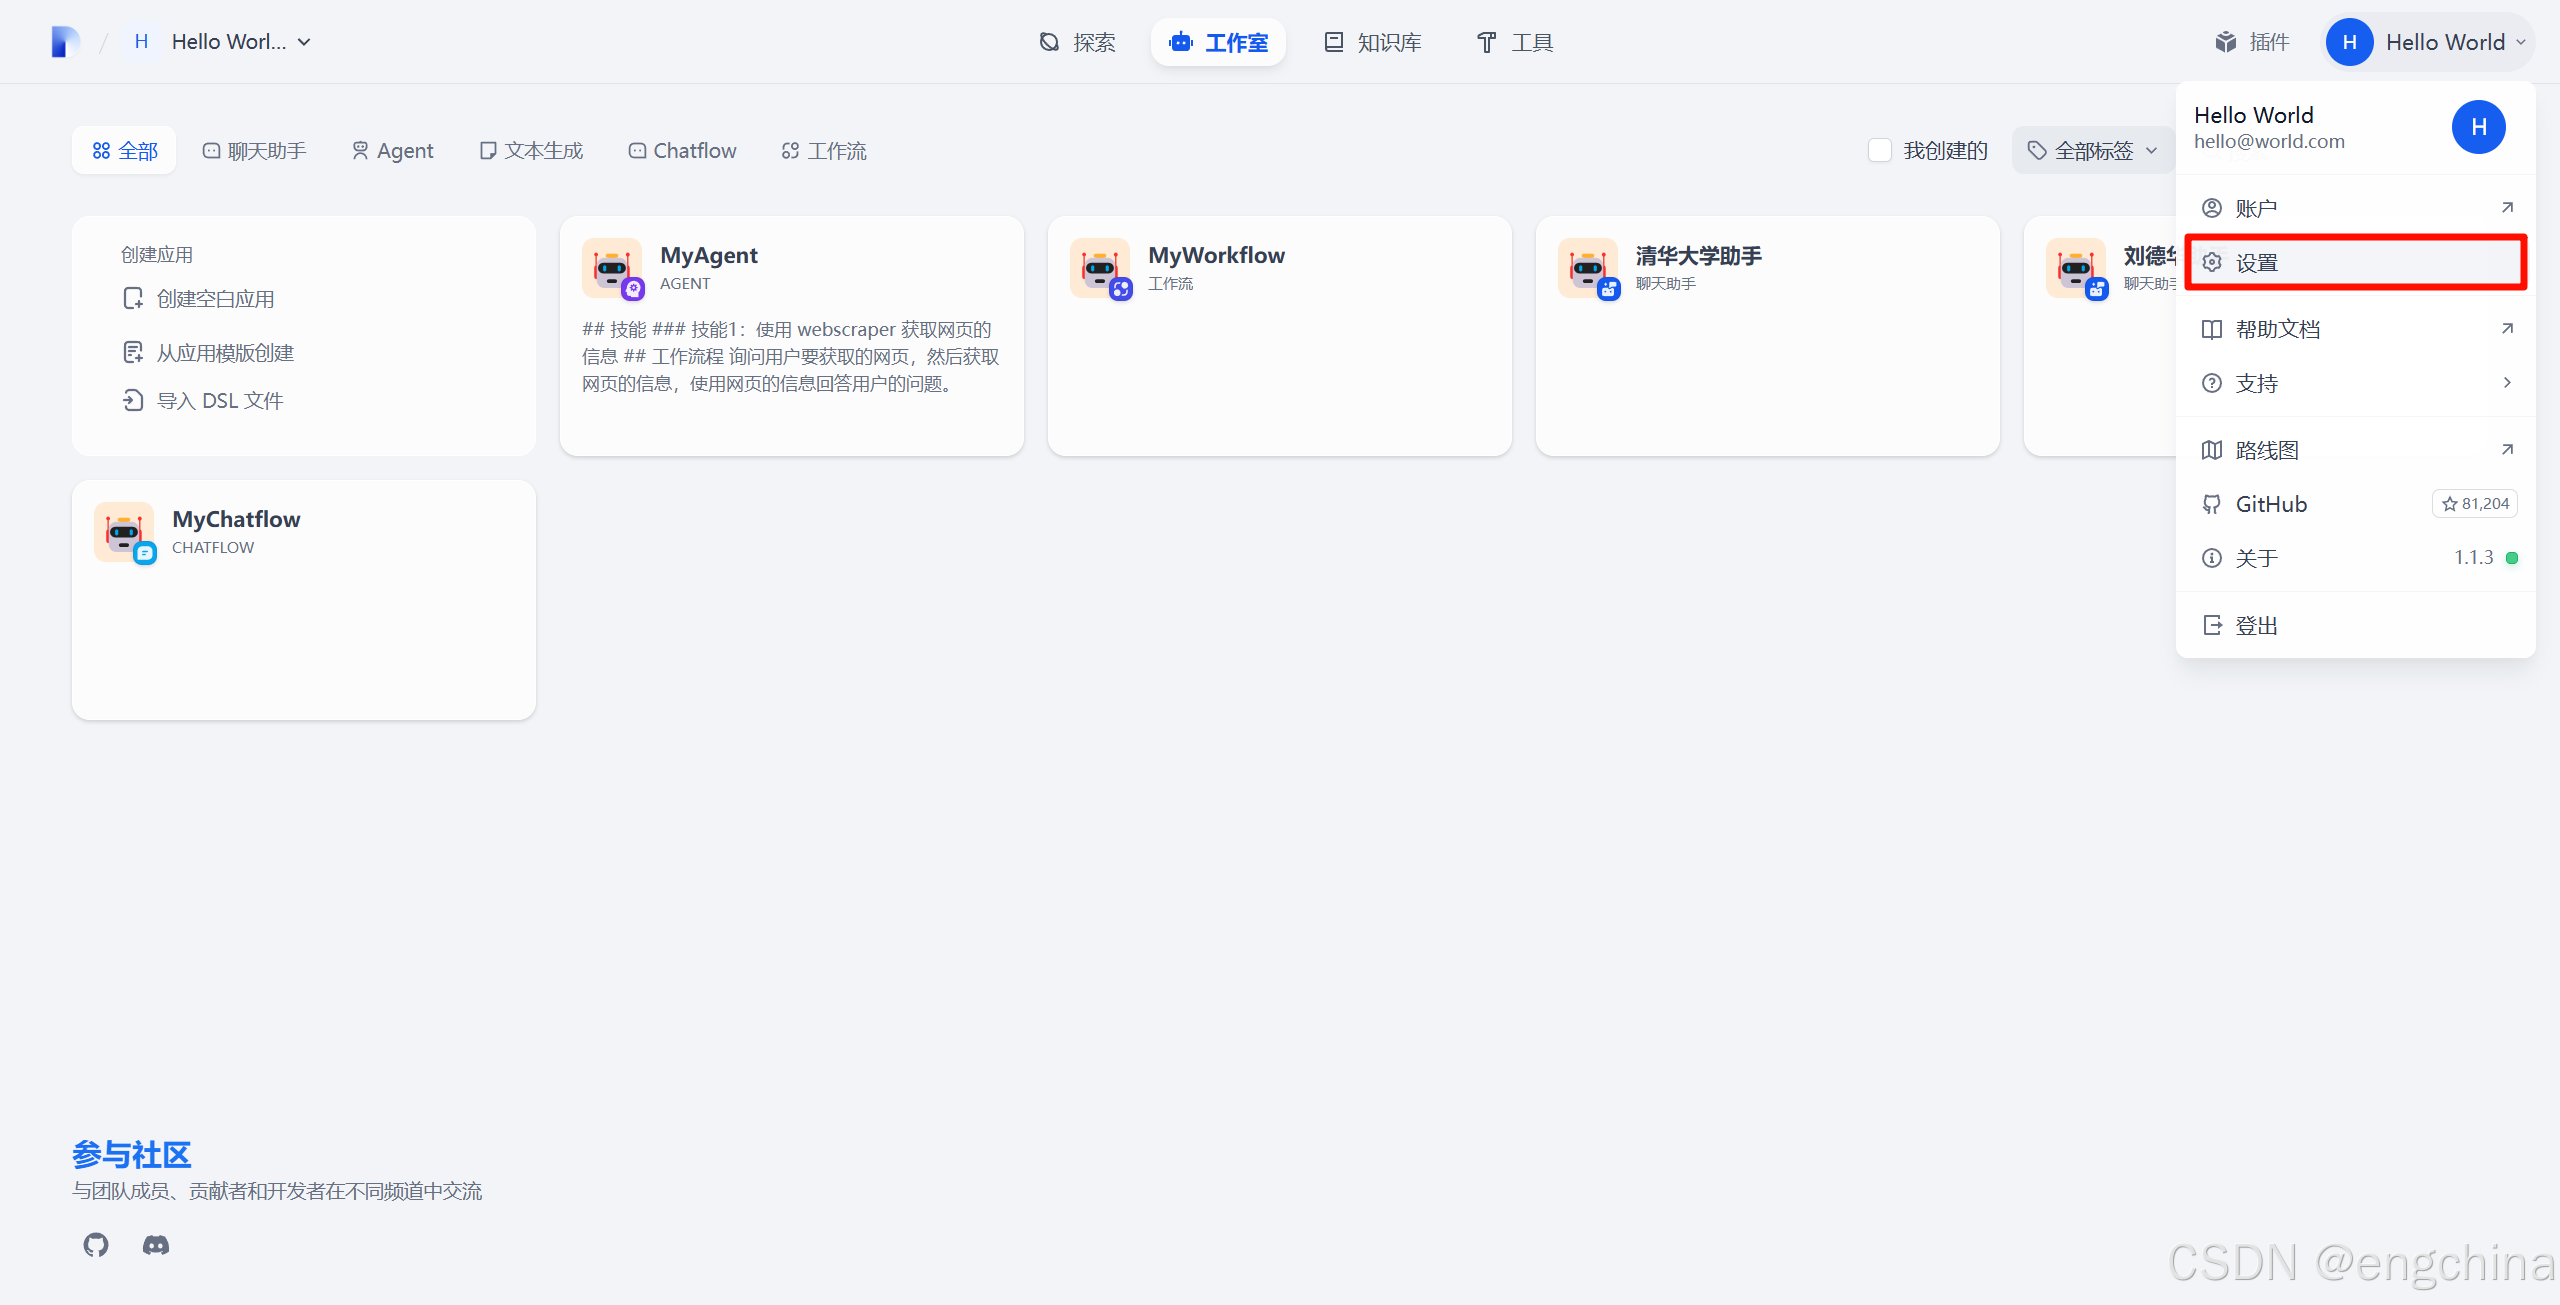Click the GitHub star count badge
Image resolution: width=2560 pixels, height=1305 pixels.
click(x=2475, y=504)
